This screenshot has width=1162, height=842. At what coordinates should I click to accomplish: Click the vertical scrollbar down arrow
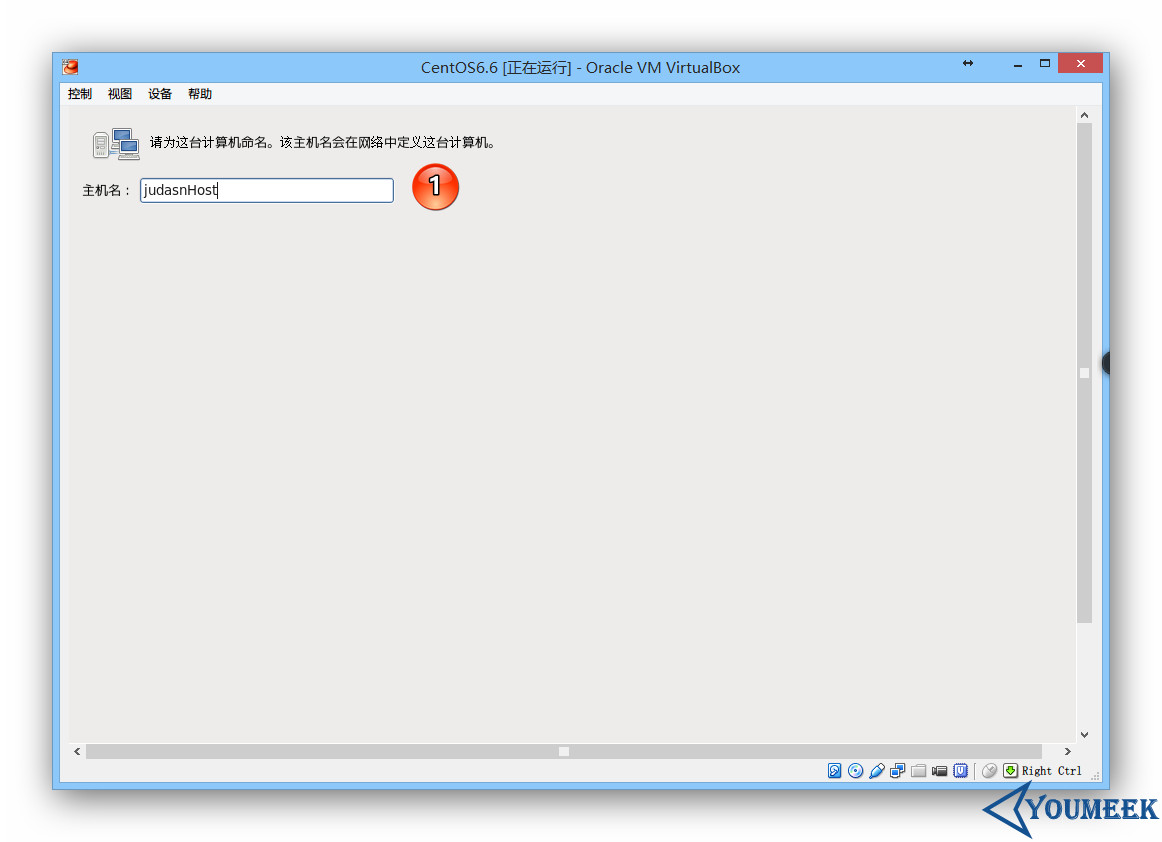(x=1084, y=733)
